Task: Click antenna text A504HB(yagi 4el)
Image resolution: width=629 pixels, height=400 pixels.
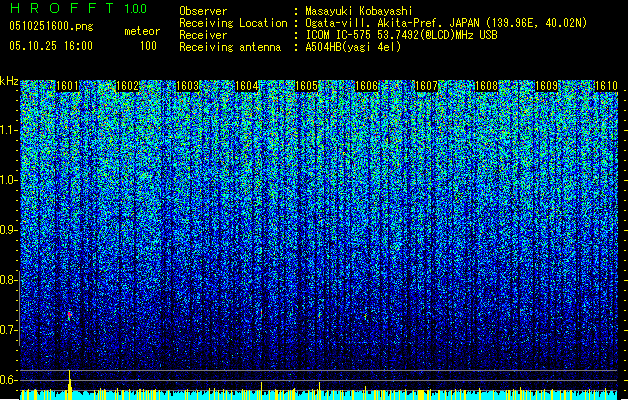Action: (x=353, y=47)
